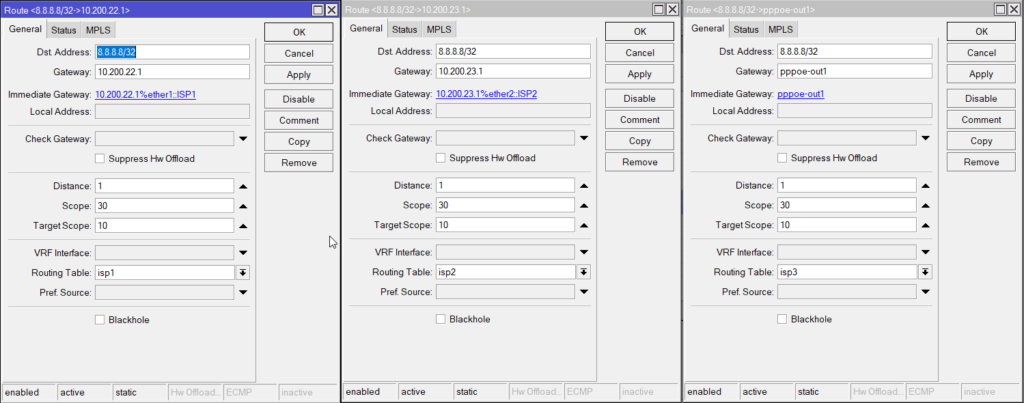This screenshot has height=403, width=1024.
Task: Click OK in 10.200.22.1 route window
Action: [298, 32]
